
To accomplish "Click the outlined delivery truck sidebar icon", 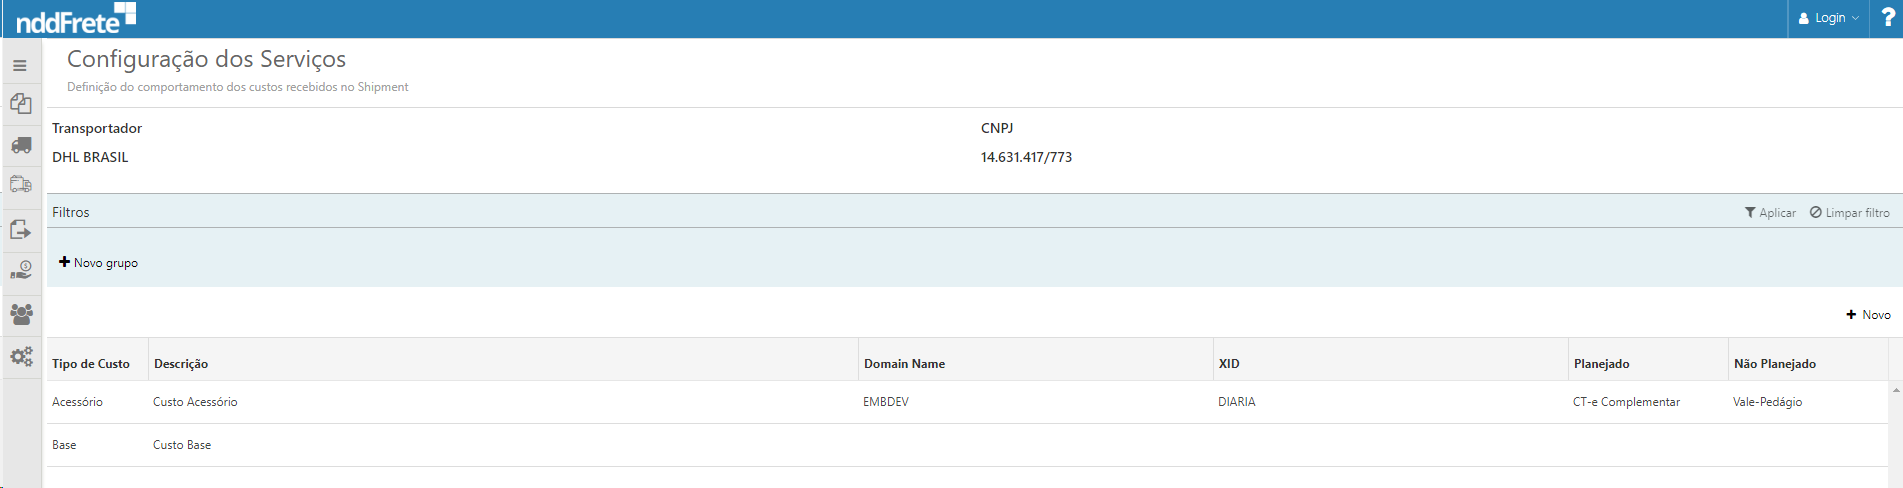I will tap(21, 184).
